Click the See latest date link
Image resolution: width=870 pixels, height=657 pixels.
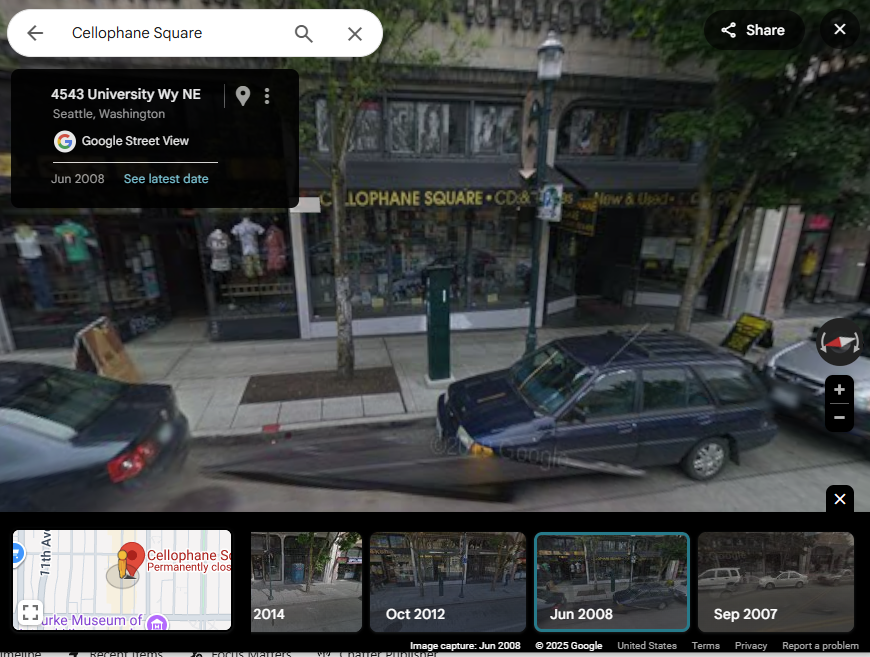pos(166,179)
